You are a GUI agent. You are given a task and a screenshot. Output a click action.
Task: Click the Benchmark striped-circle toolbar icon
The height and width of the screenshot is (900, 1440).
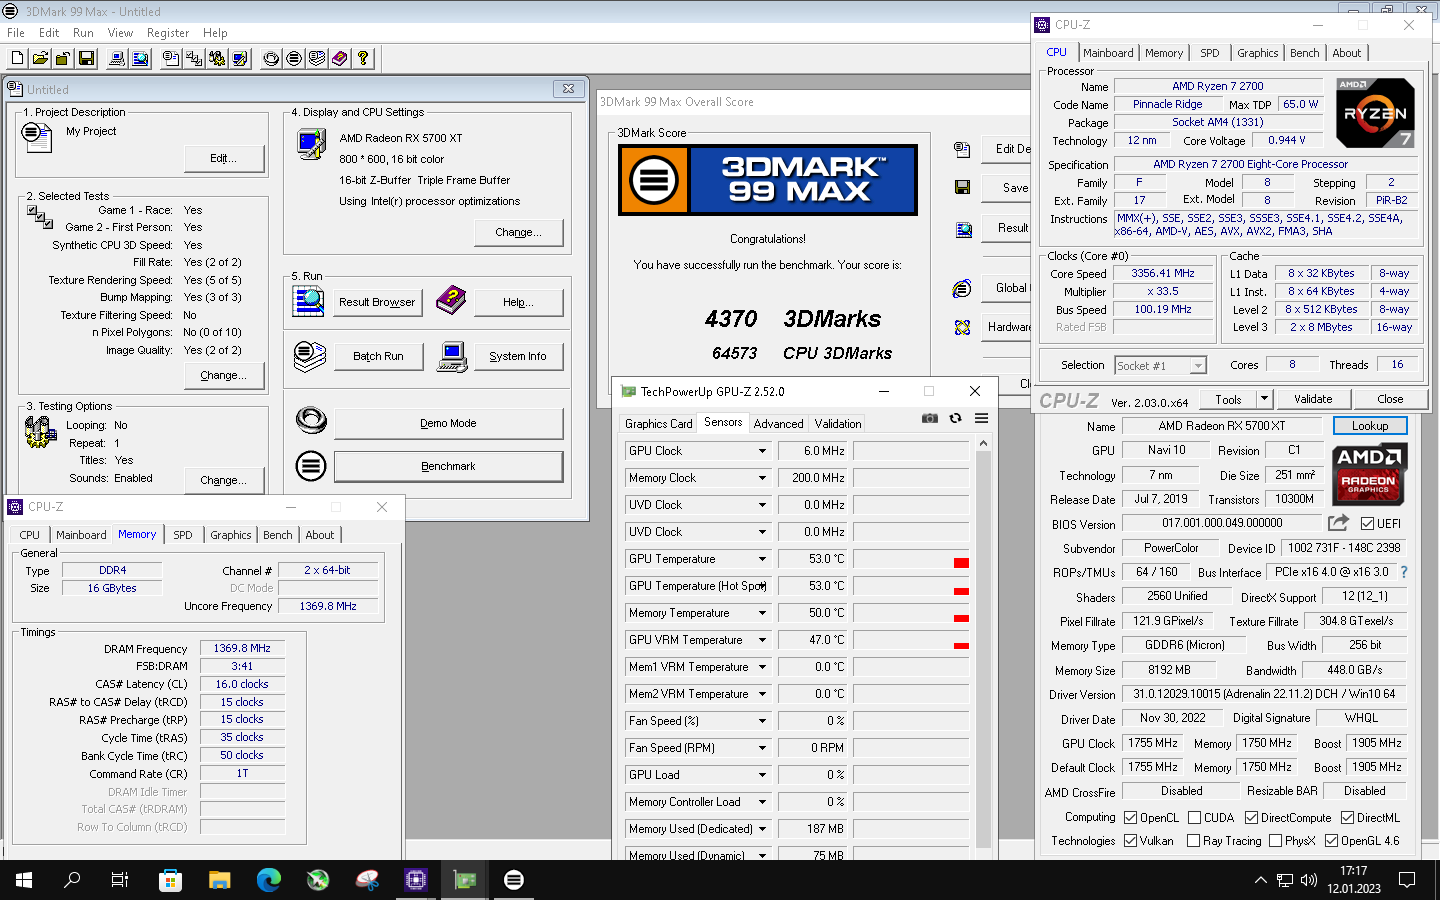point(294,59)
